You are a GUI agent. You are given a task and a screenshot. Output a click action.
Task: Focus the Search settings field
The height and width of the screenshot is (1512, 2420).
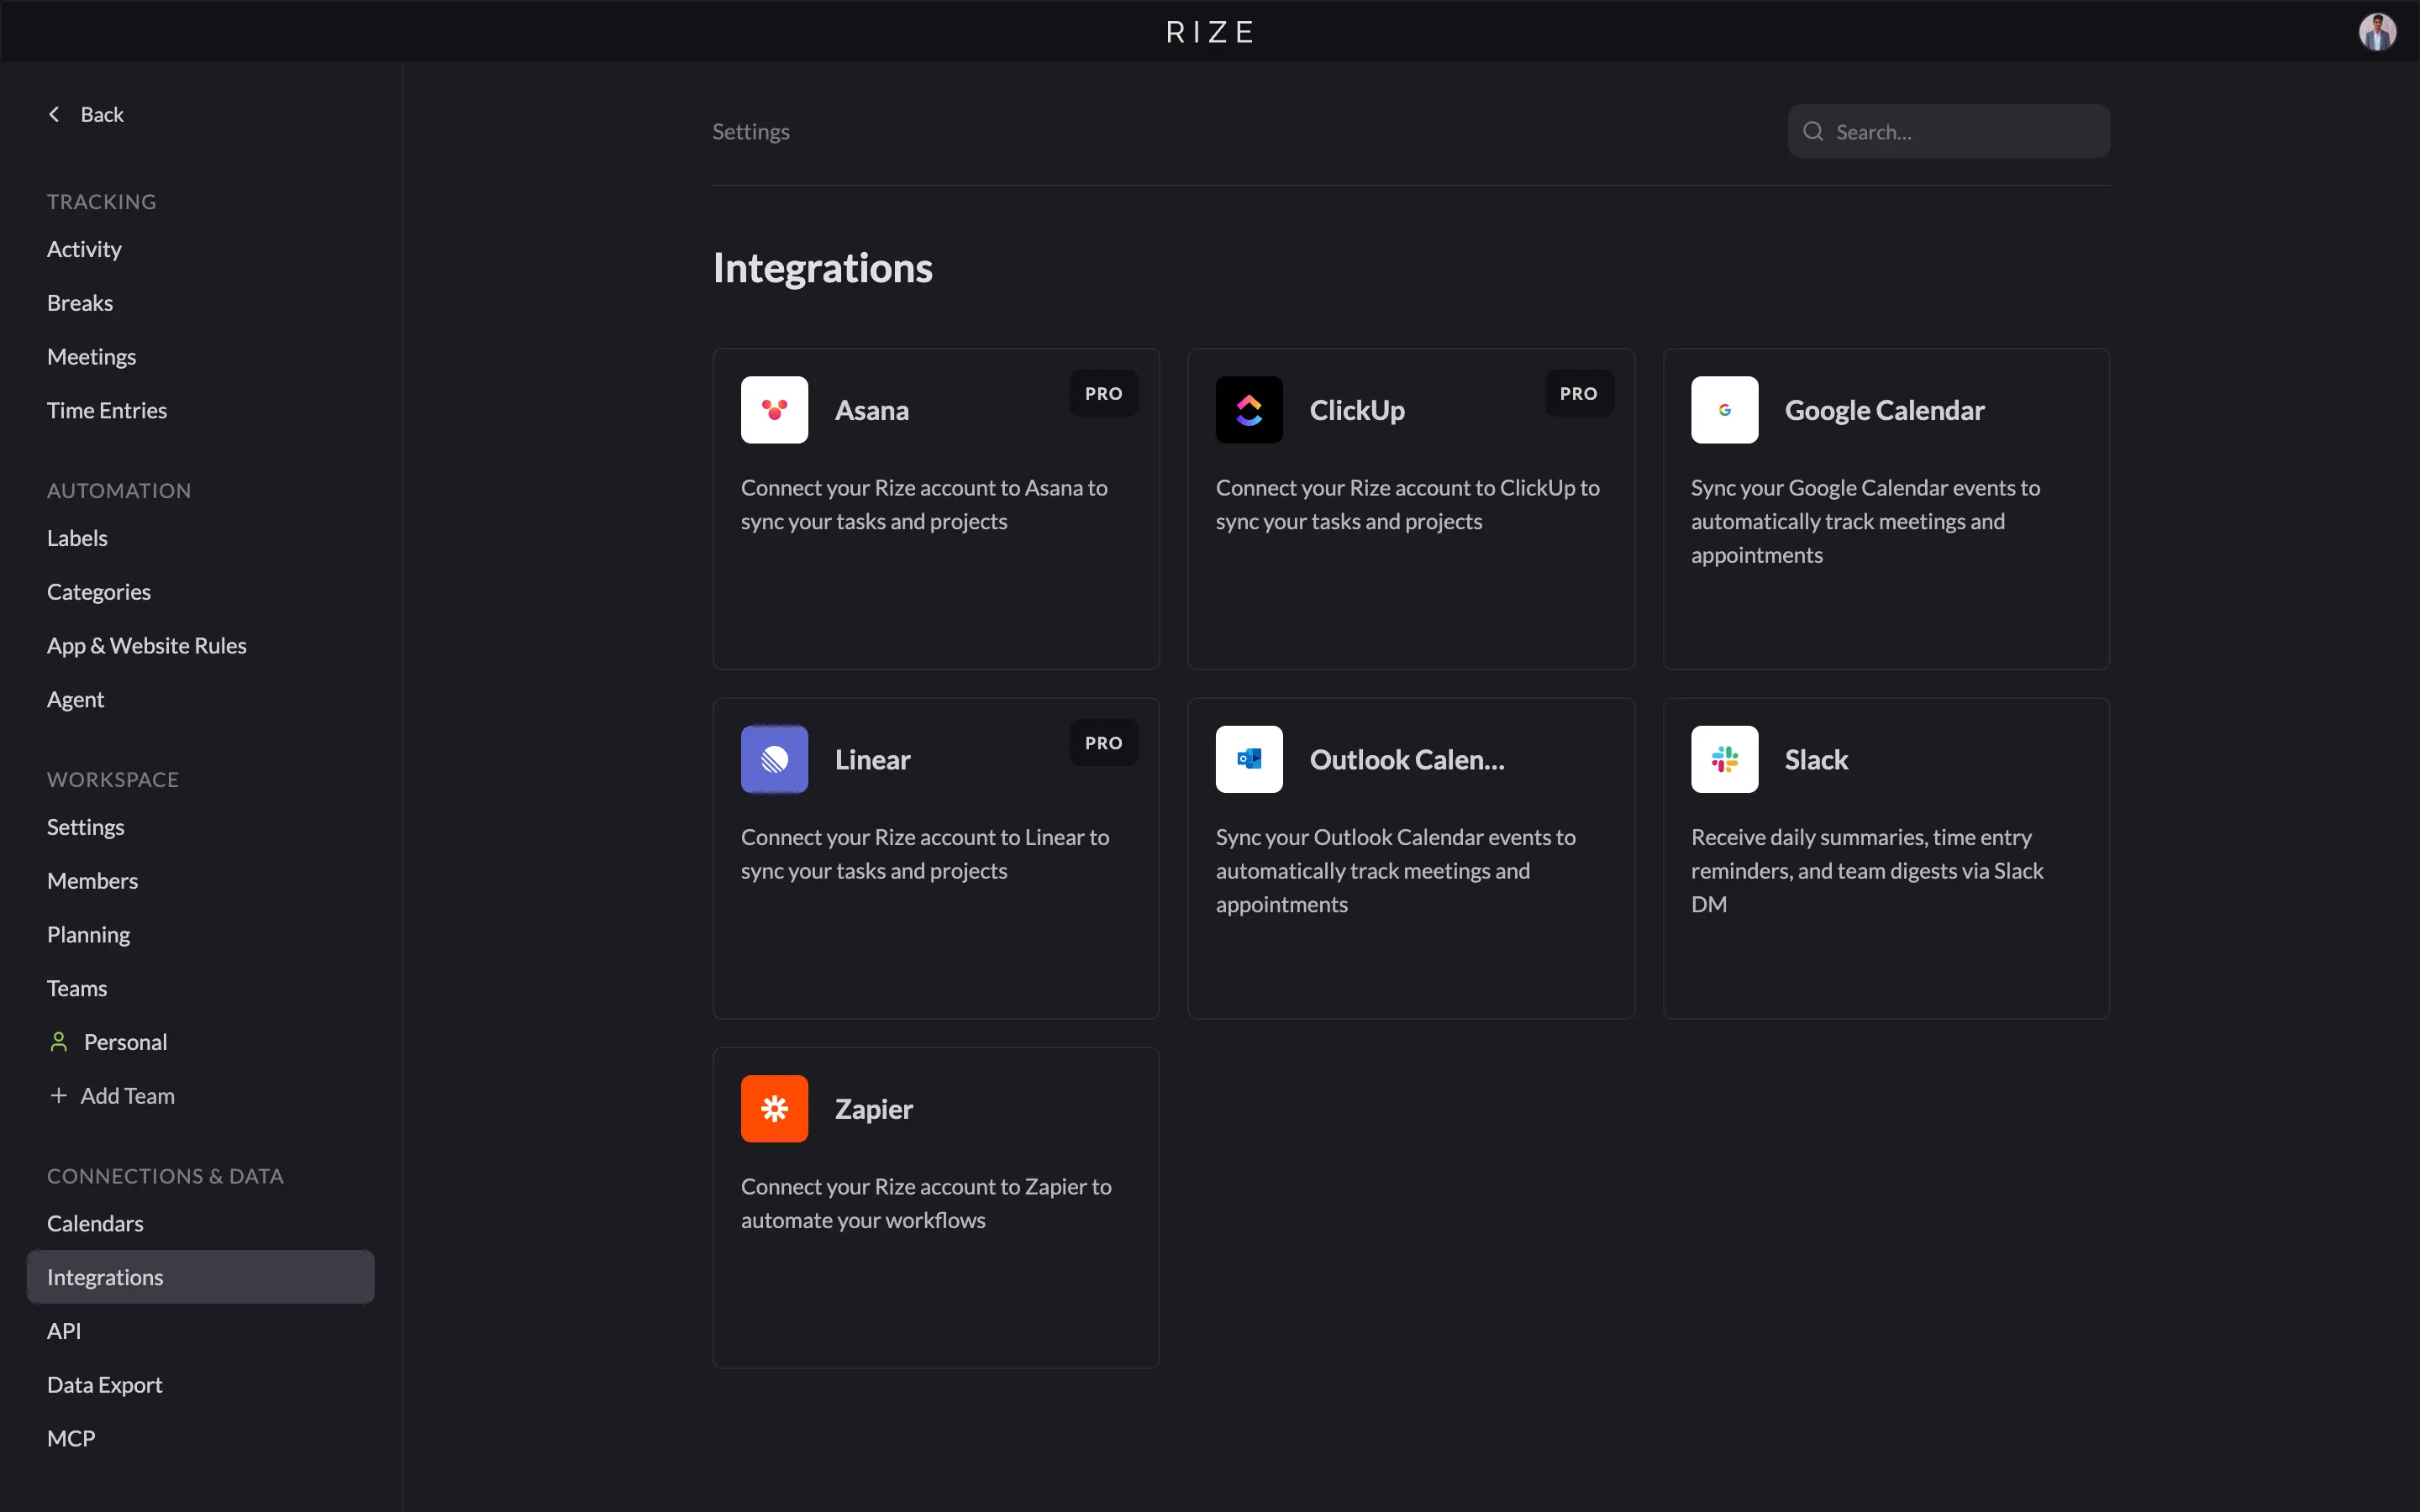point(1948,131)
